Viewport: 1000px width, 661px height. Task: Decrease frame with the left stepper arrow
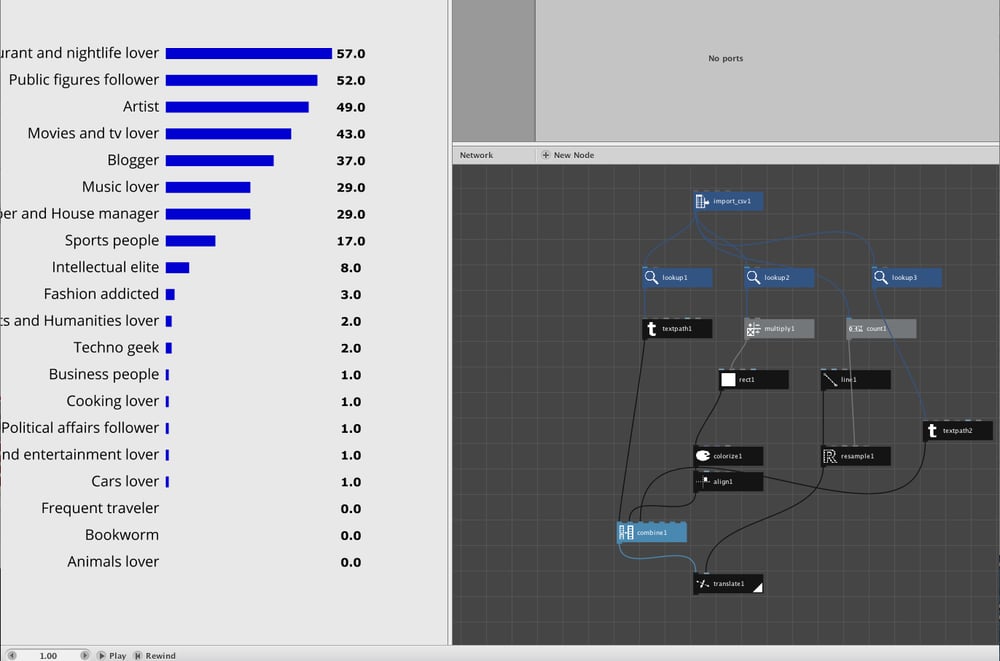11,655
